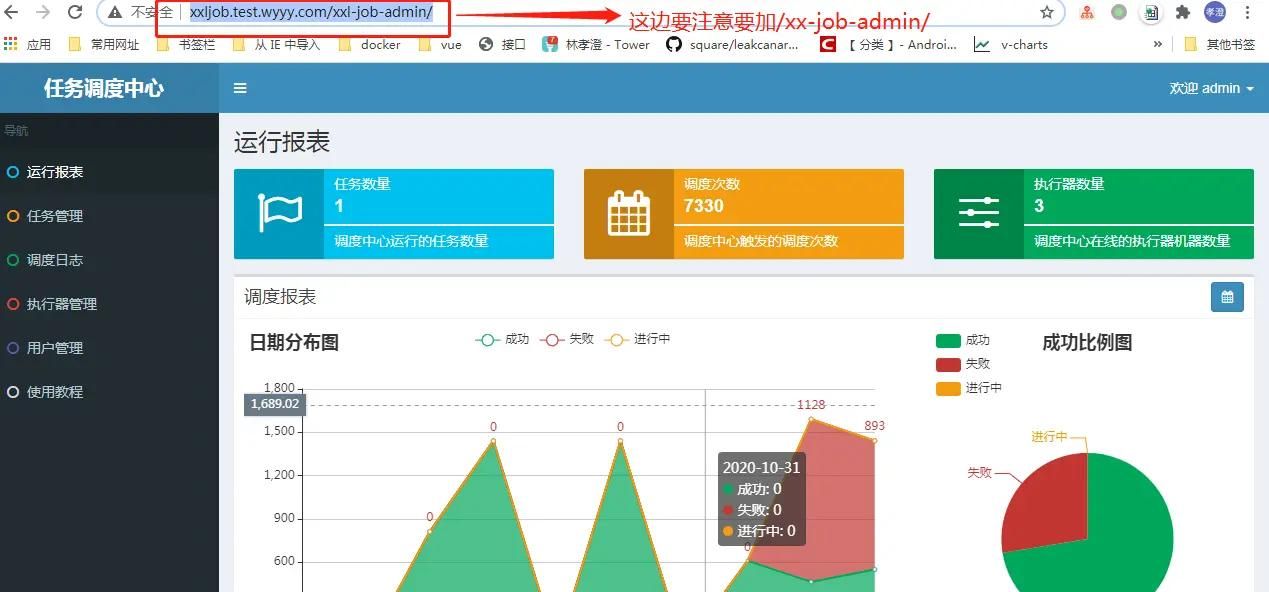This screenshot has width=1269, height=592.
Task: Click the browser extensions puzzle icon
Action: [x=1184, y=13]
